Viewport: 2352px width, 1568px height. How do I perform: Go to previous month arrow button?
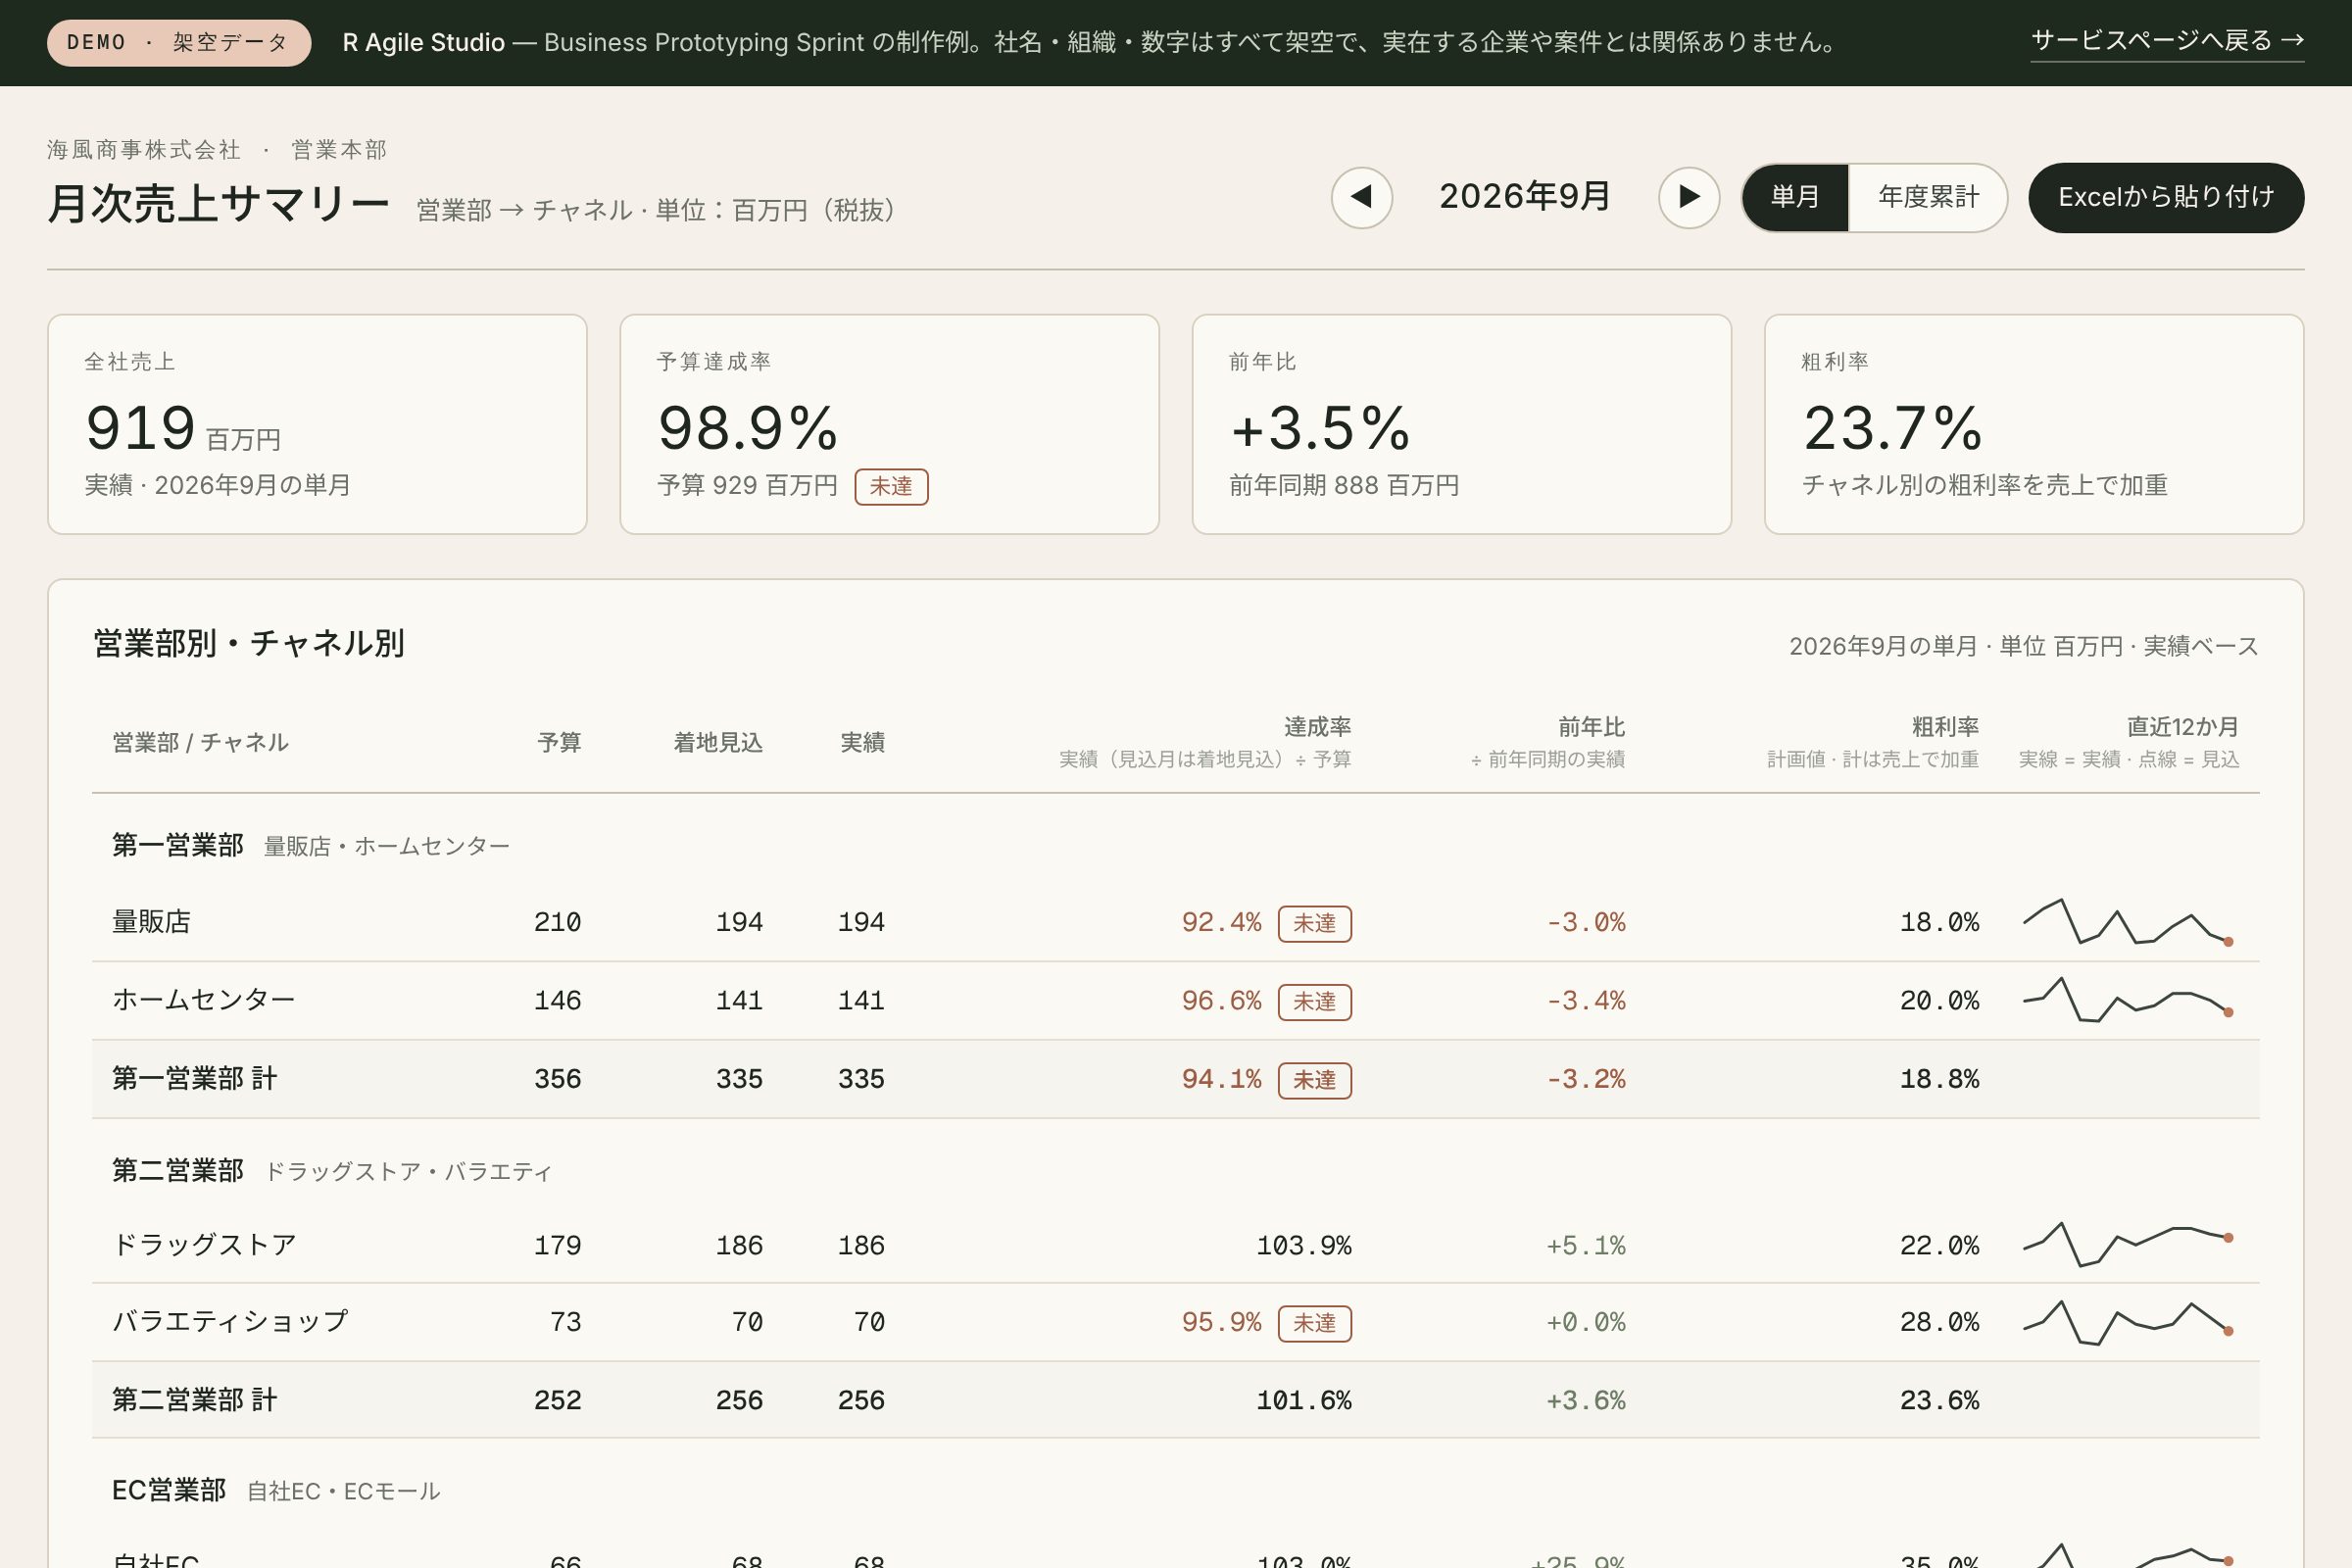pyautogui.click(x=1361, y=197)
